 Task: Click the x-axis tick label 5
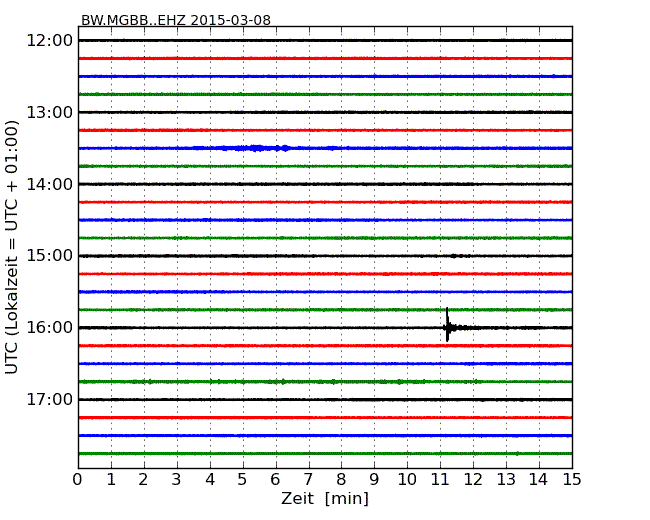[243, 480]
